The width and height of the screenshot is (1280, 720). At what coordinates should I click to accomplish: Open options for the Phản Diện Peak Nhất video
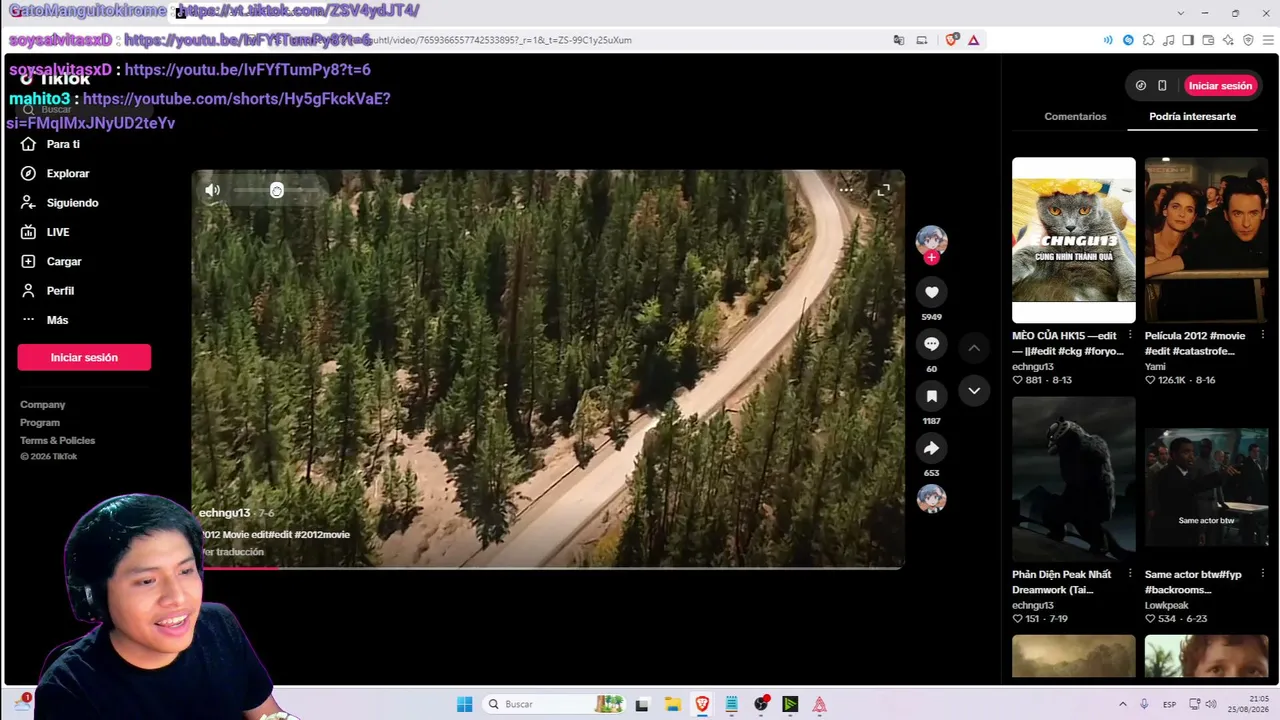point(1130,574)
